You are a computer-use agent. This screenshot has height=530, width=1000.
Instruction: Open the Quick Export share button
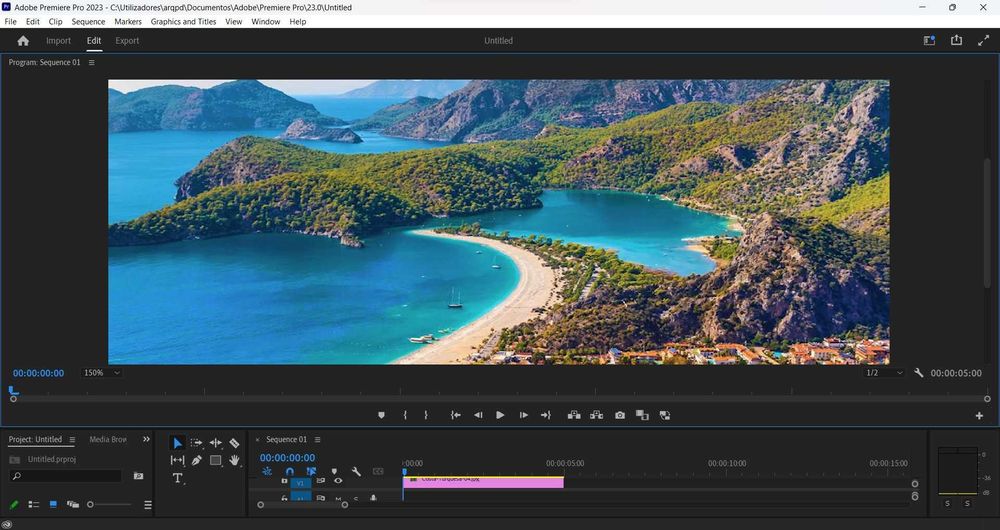pyautogui.click(x=956, y=41)
